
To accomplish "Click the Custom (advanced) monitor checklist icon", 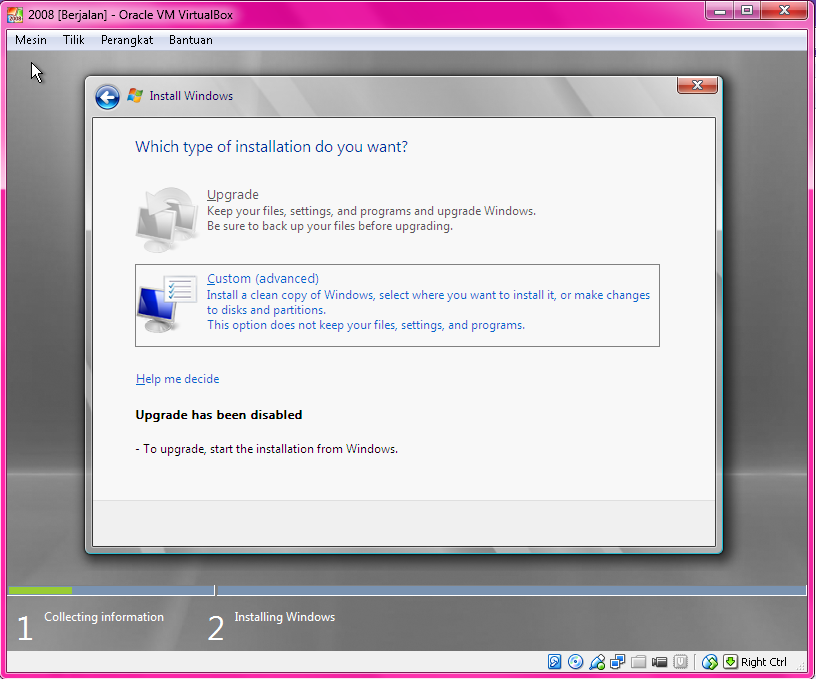I will (x=167, y=304).
